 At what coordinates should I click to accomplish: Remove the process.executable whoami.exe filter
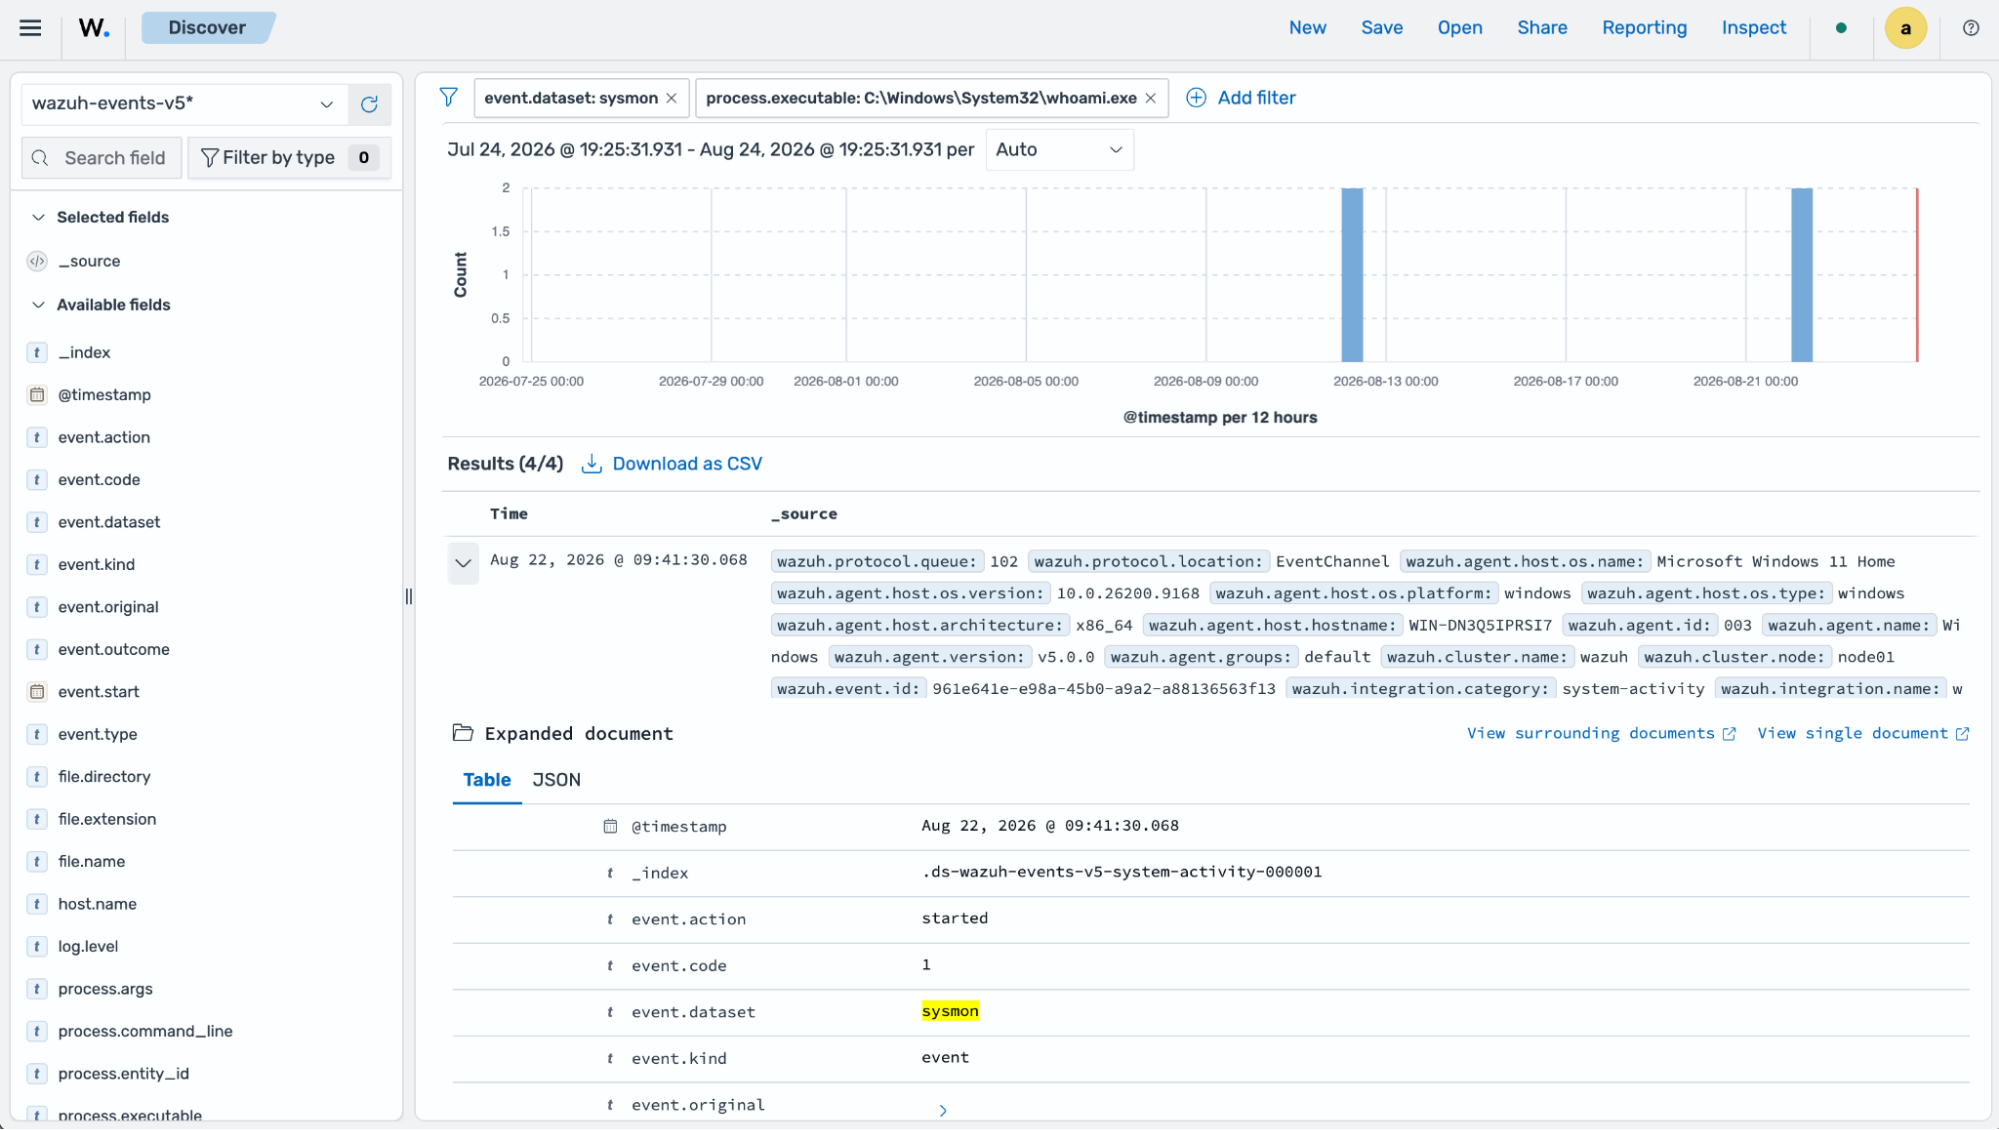(x=1150, y=98)
